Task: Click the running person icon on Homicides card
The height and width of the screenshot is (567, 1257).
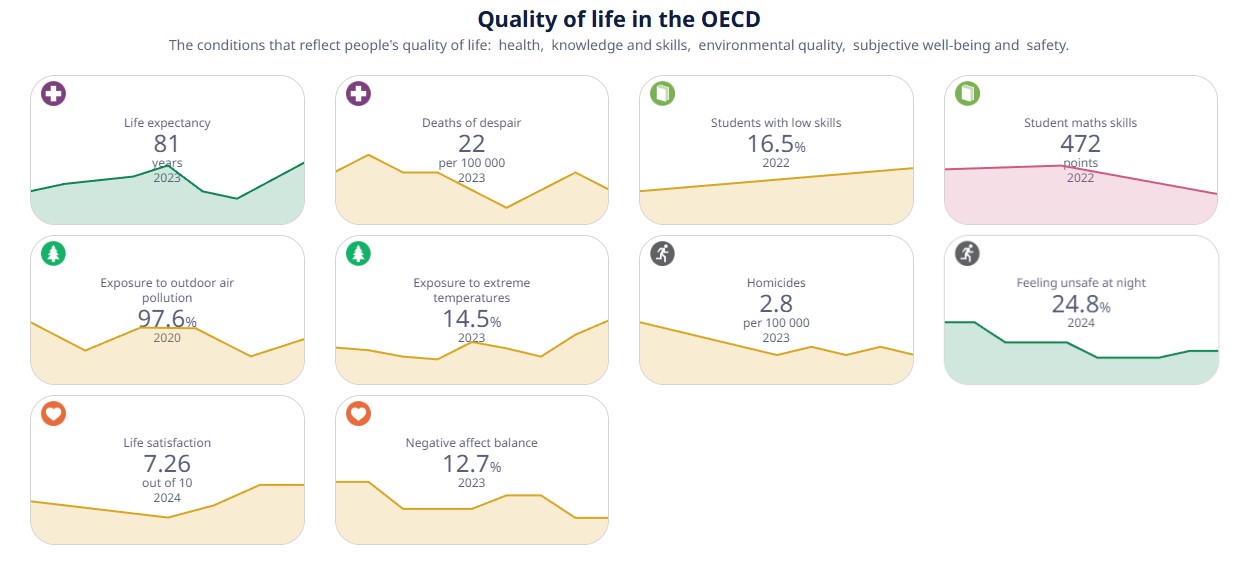Action: pyautogui.click(x=662, y=254)
